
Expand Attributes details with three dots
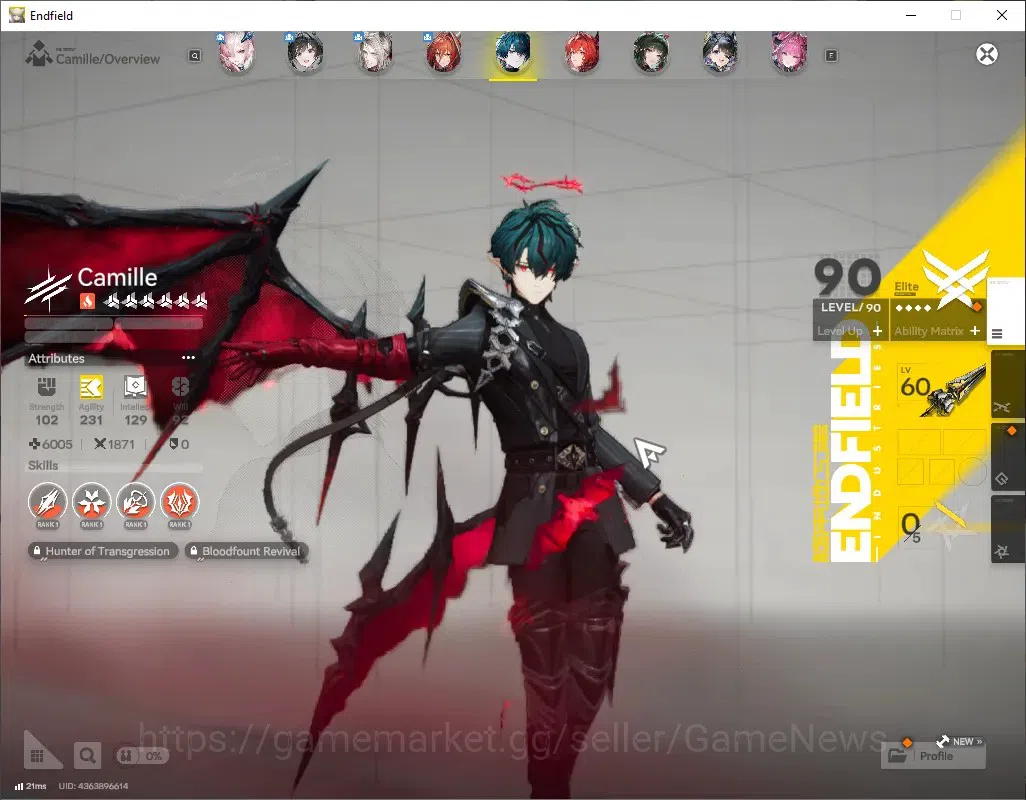coord(188,358)
